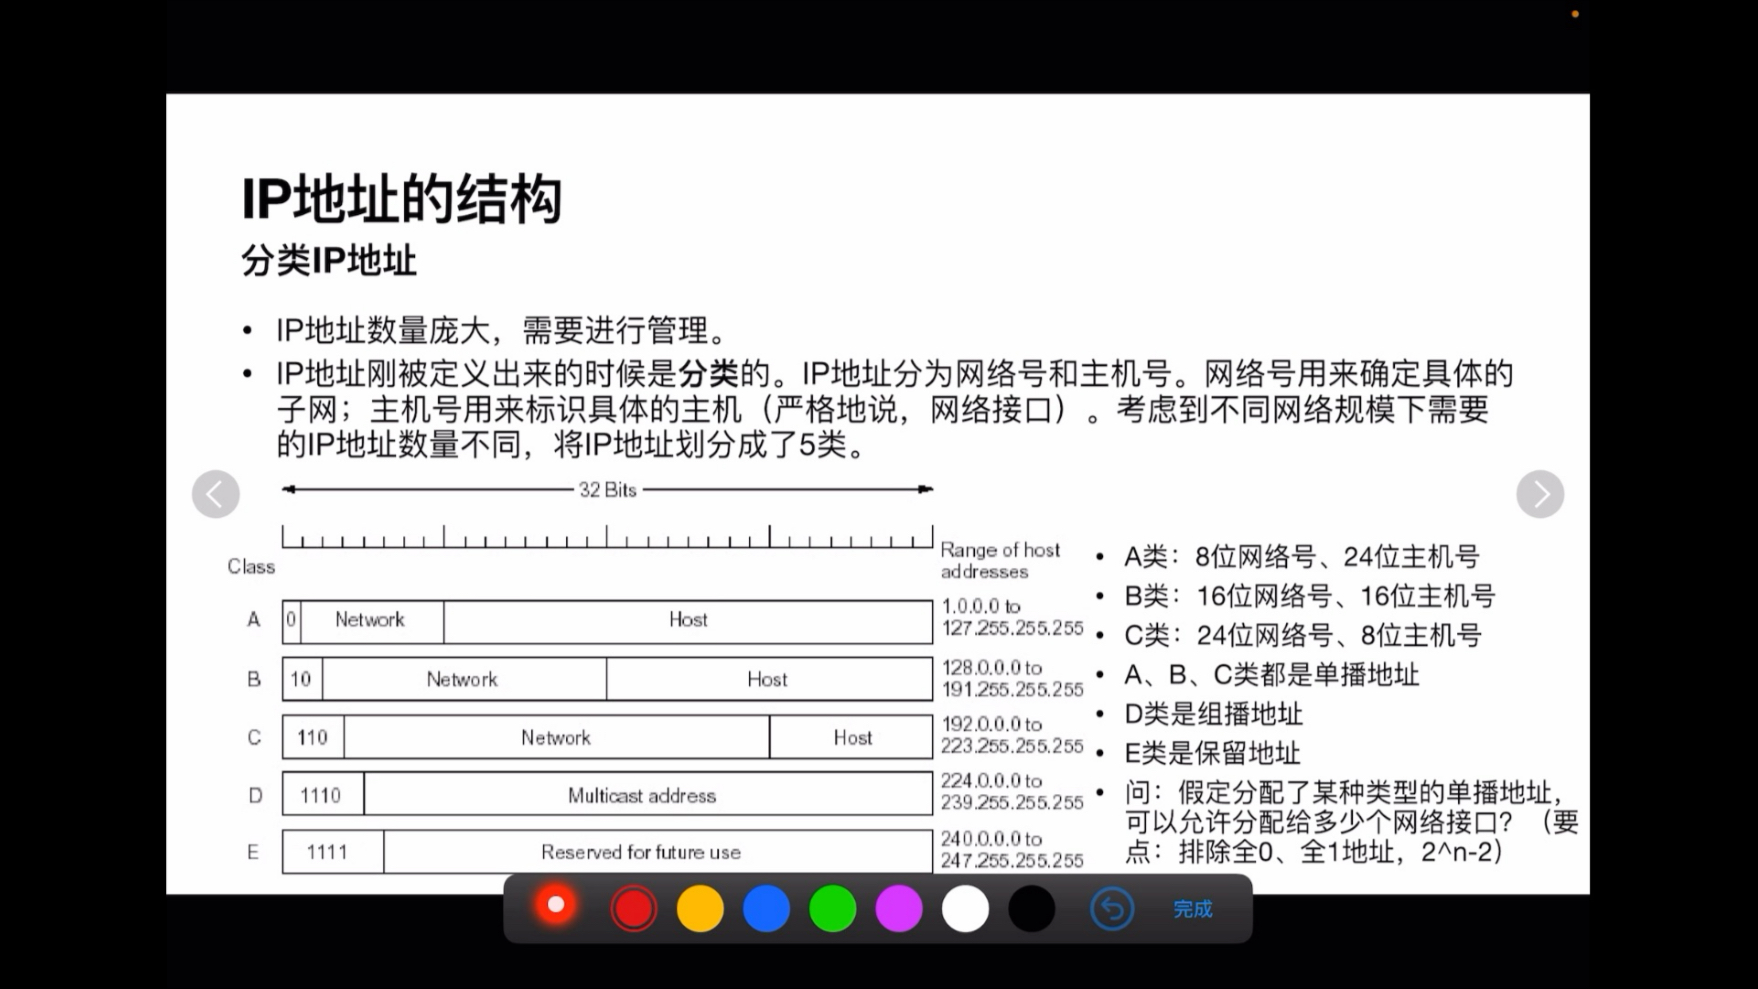Tap the undo annotation icon
Image resolution: width=1758 pixels, height=989 pixels.
[1112, 908]
